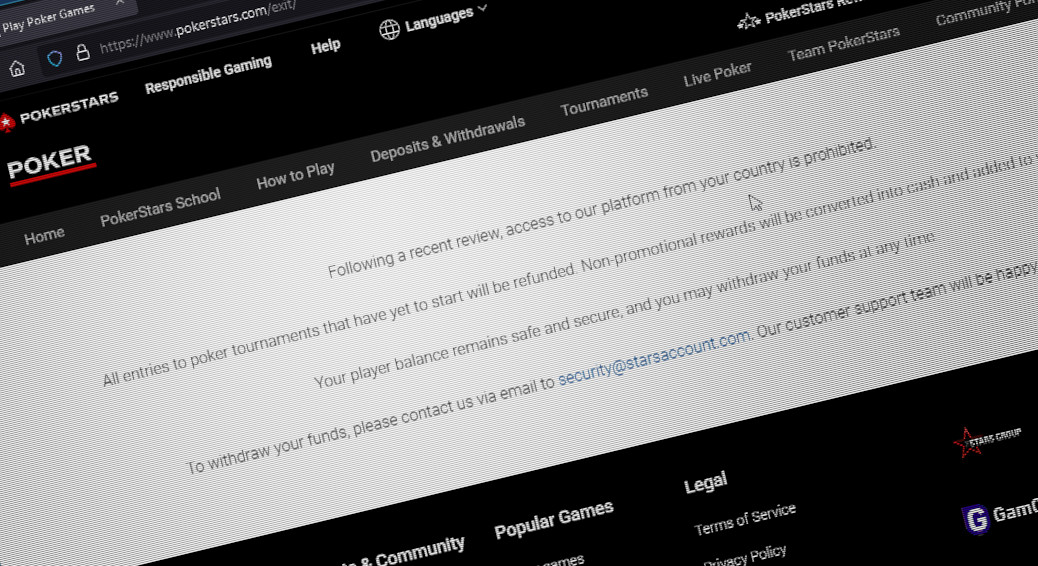Screen dimensions: 1038x566
Task: Open the Terms of Service link
Action: click(x=745, y=519)
